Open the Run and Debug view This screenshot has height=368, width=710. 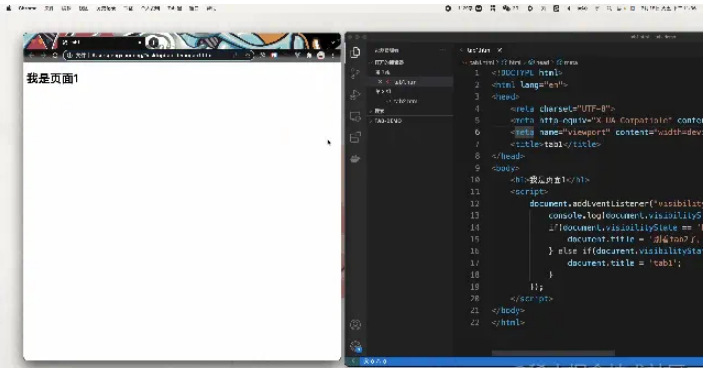355,95
